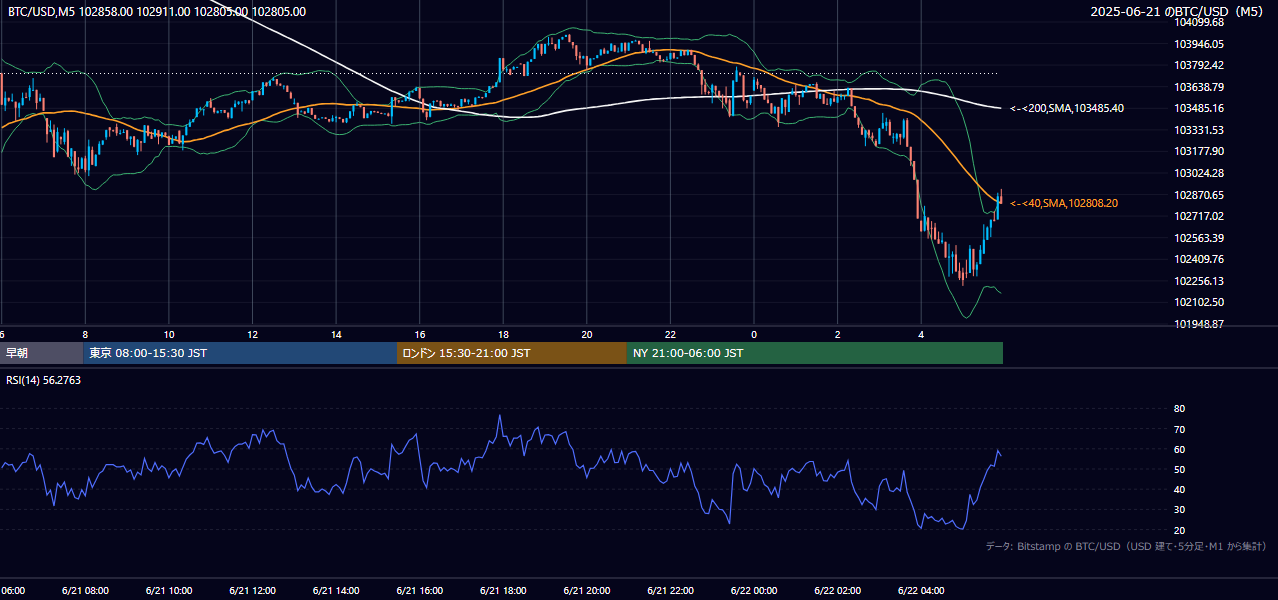Click the 早朝 session bar
The height and width of the screenshot is (600, 1278).
point(42,353)
